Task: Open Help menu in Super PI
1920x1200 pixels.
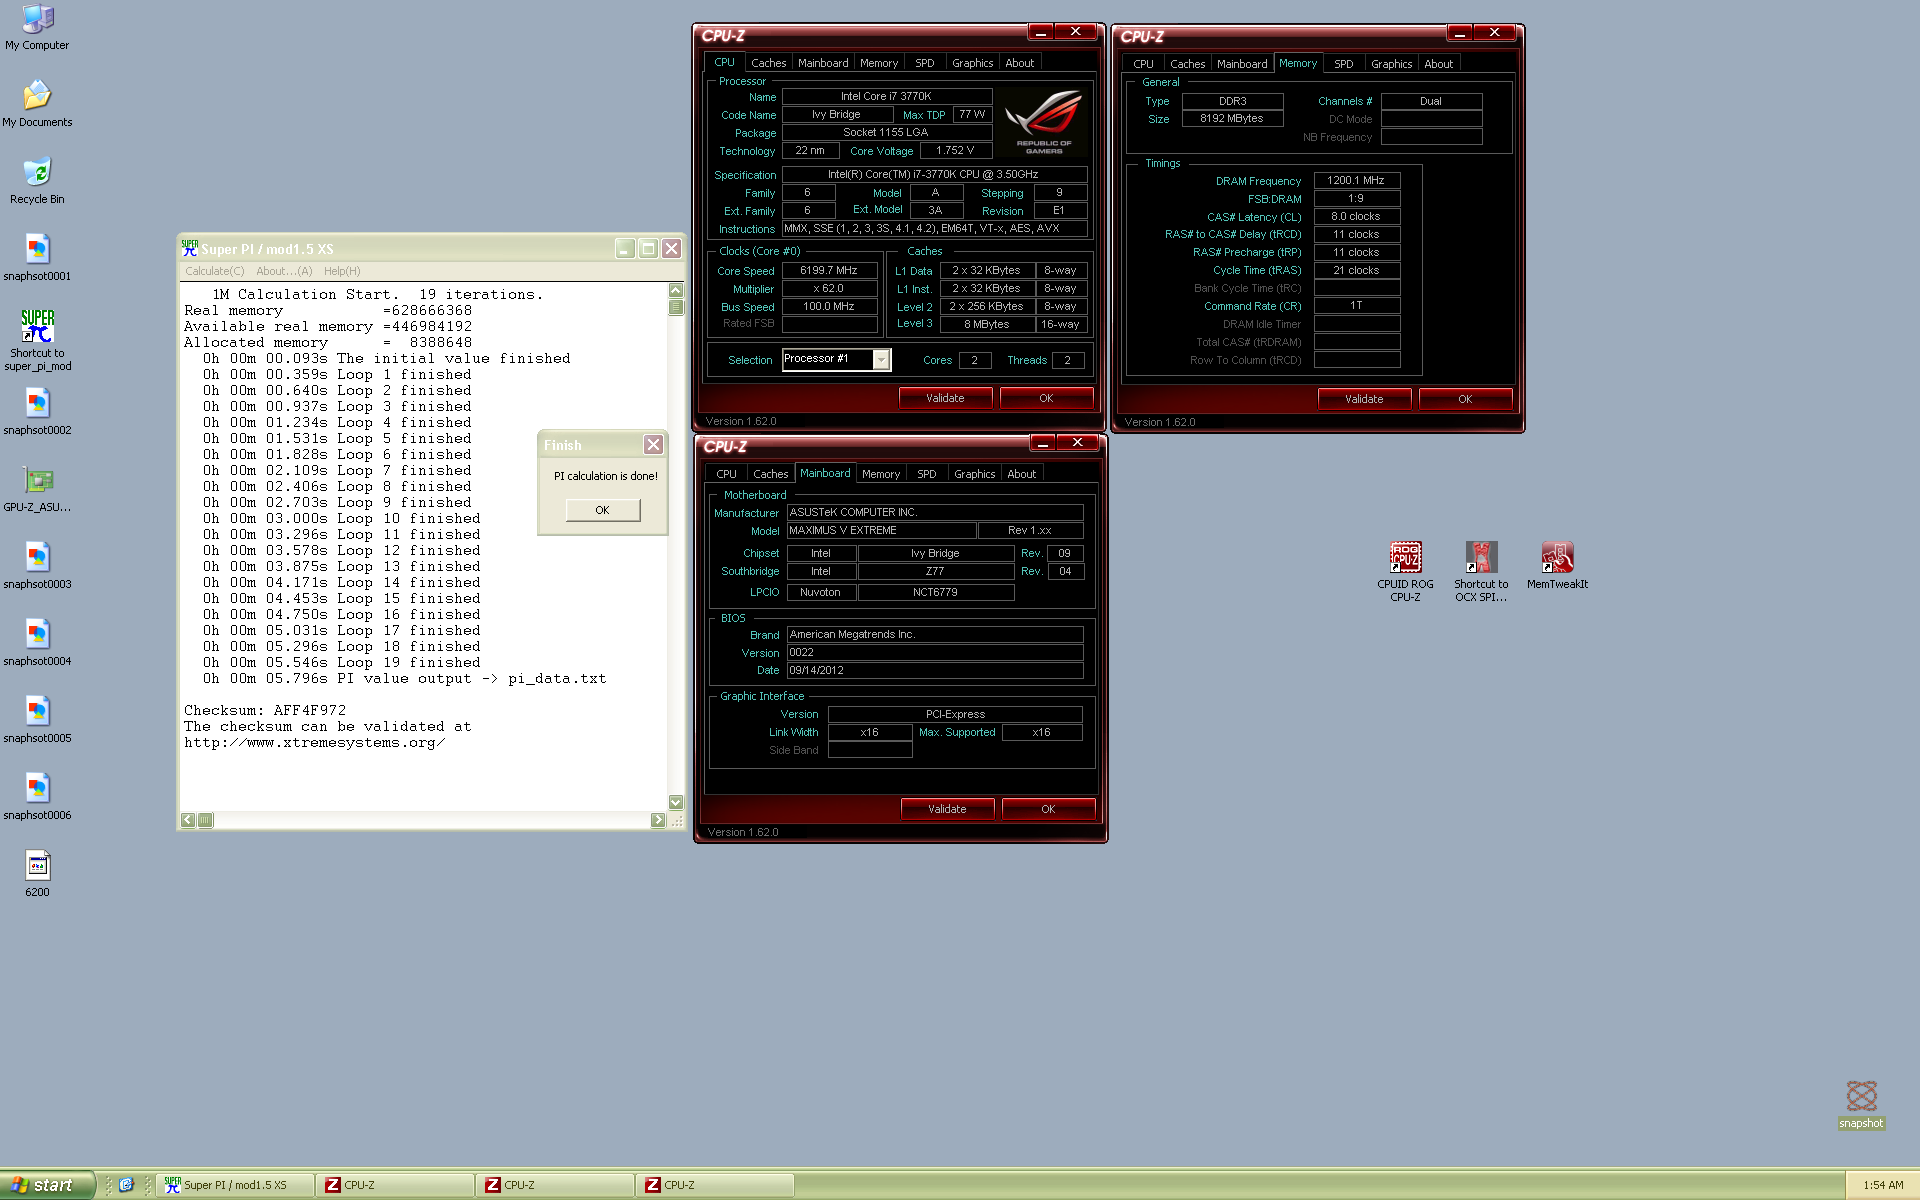Action: (x=342, y=271)
